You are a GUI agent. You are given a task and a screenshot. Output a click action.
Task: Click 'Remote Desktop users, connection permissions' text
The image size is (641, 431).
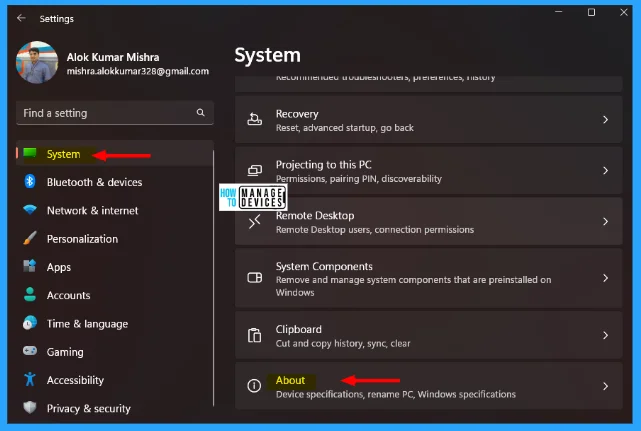tap(375, 230)
